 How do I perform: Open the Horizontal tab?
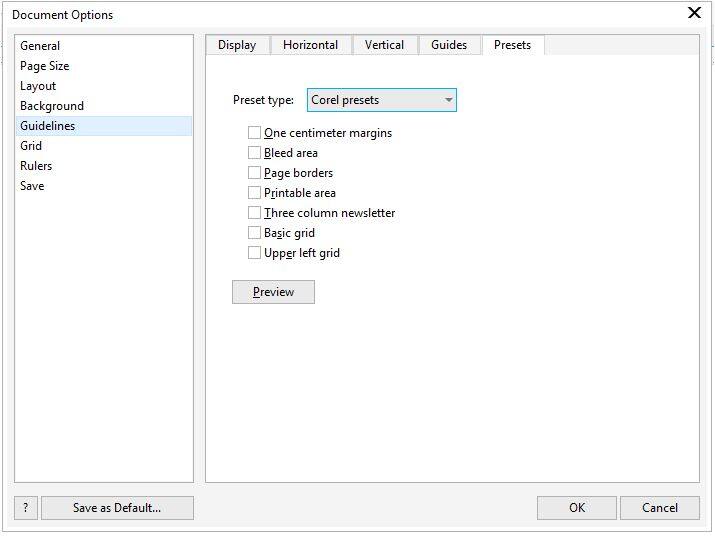tap(310, 45)
